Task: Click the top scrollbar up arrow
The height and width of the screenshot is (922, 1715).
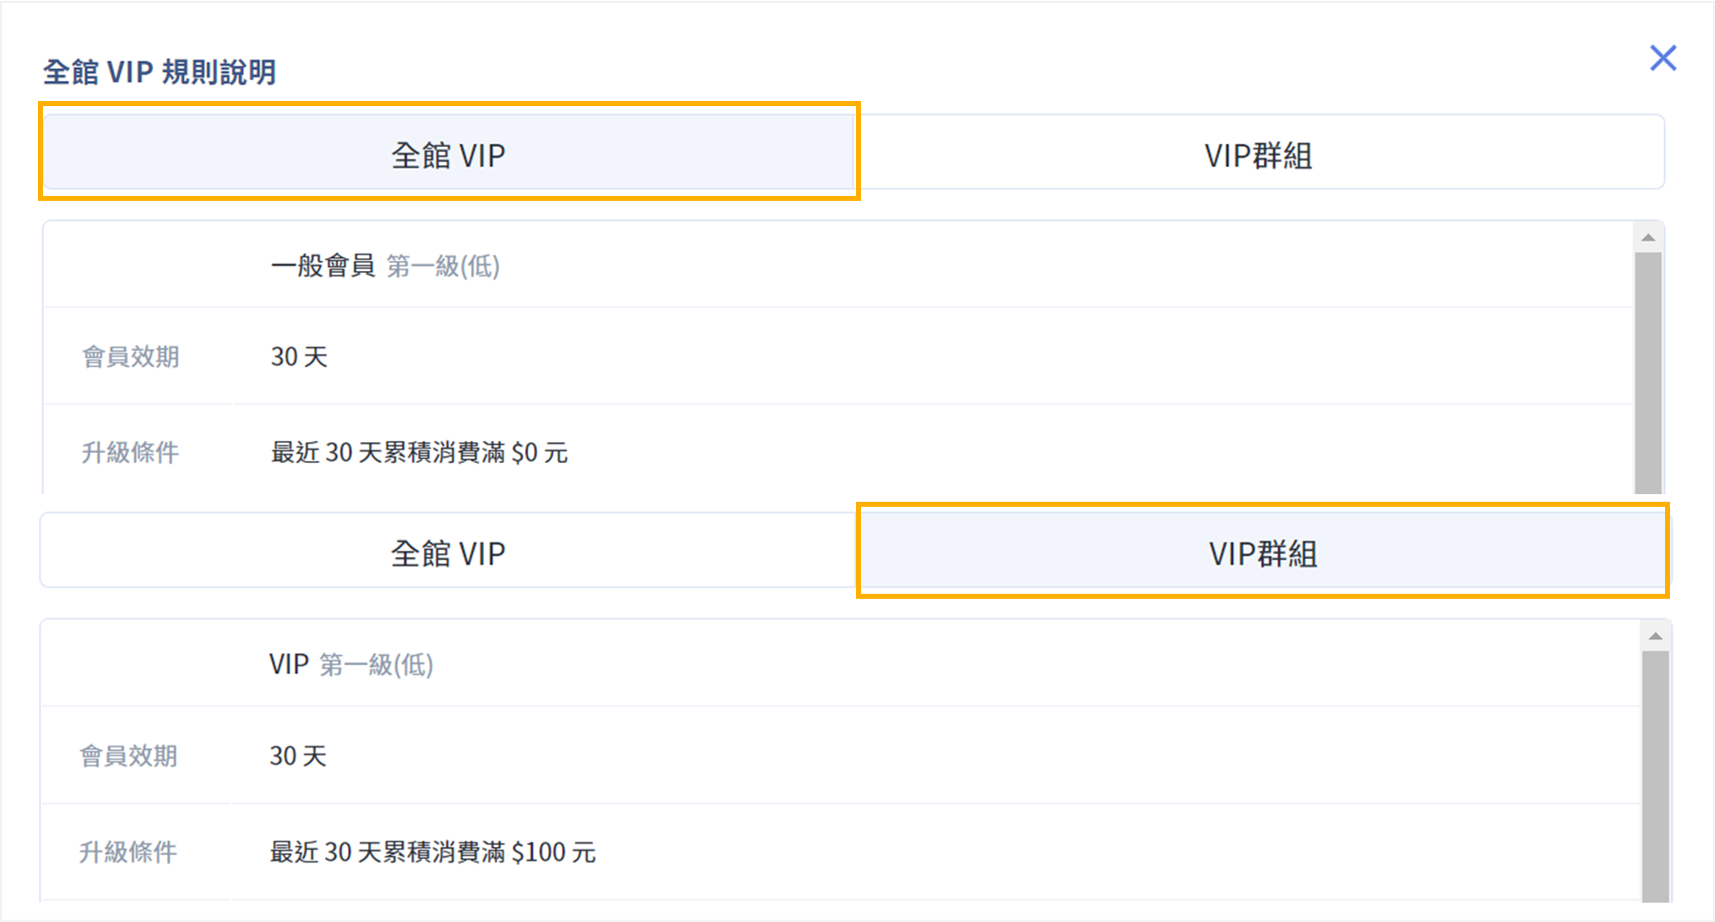Action: (x=1650, y=235)
